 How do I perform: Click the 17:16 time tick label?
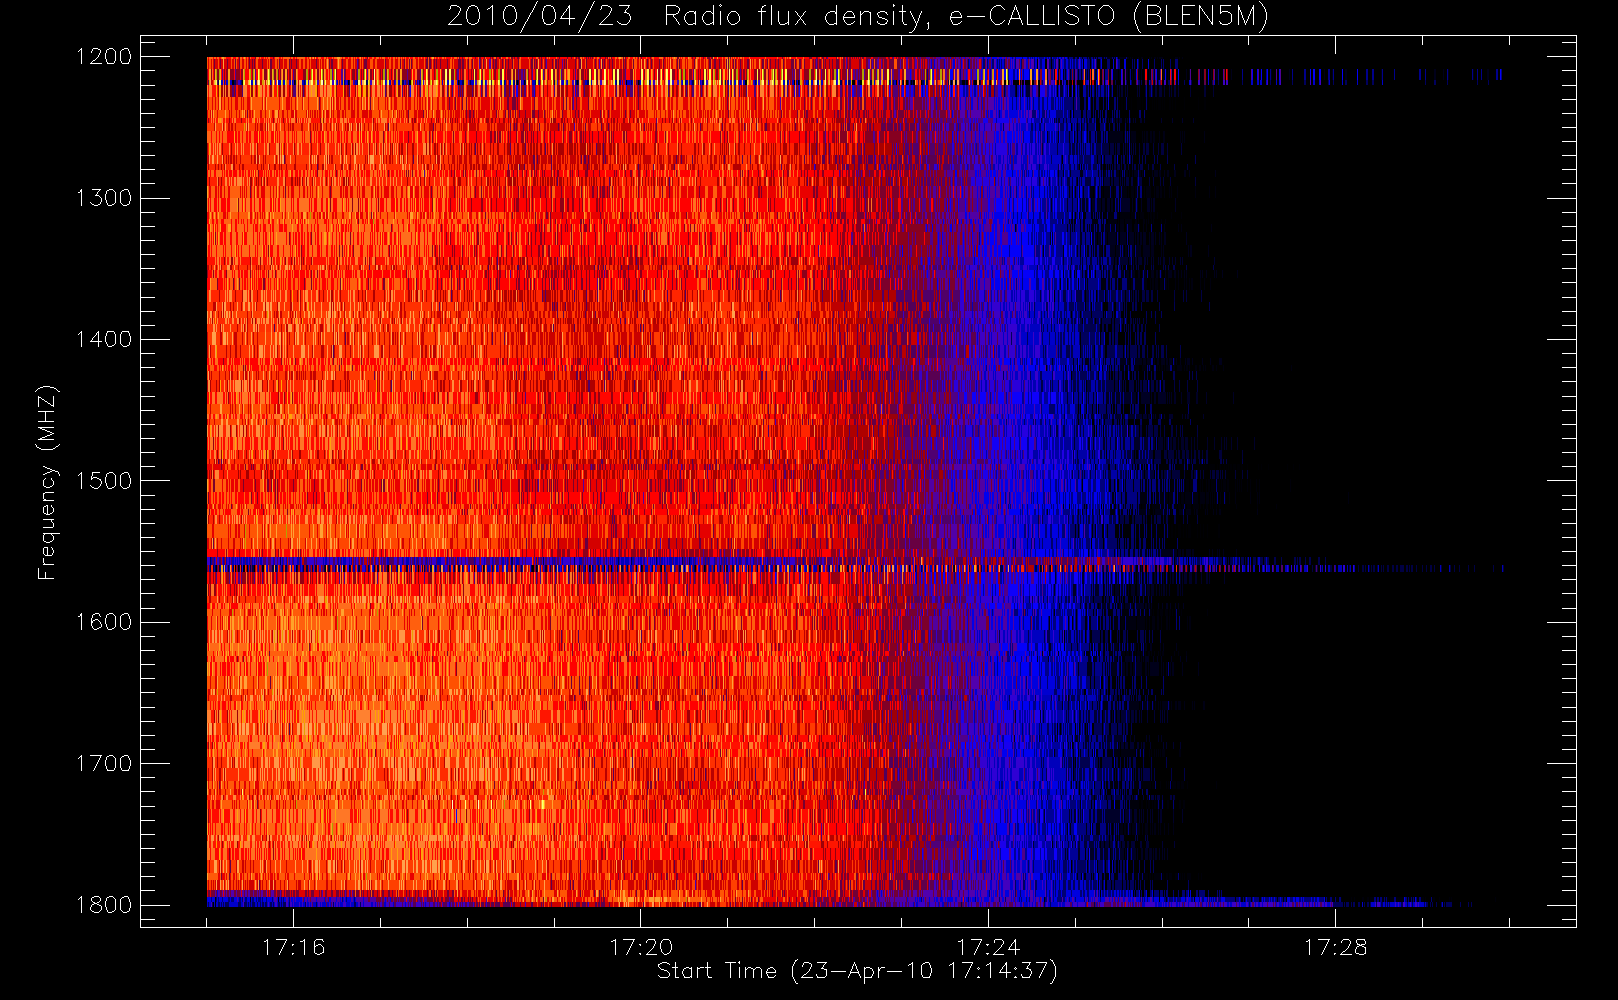293,947
